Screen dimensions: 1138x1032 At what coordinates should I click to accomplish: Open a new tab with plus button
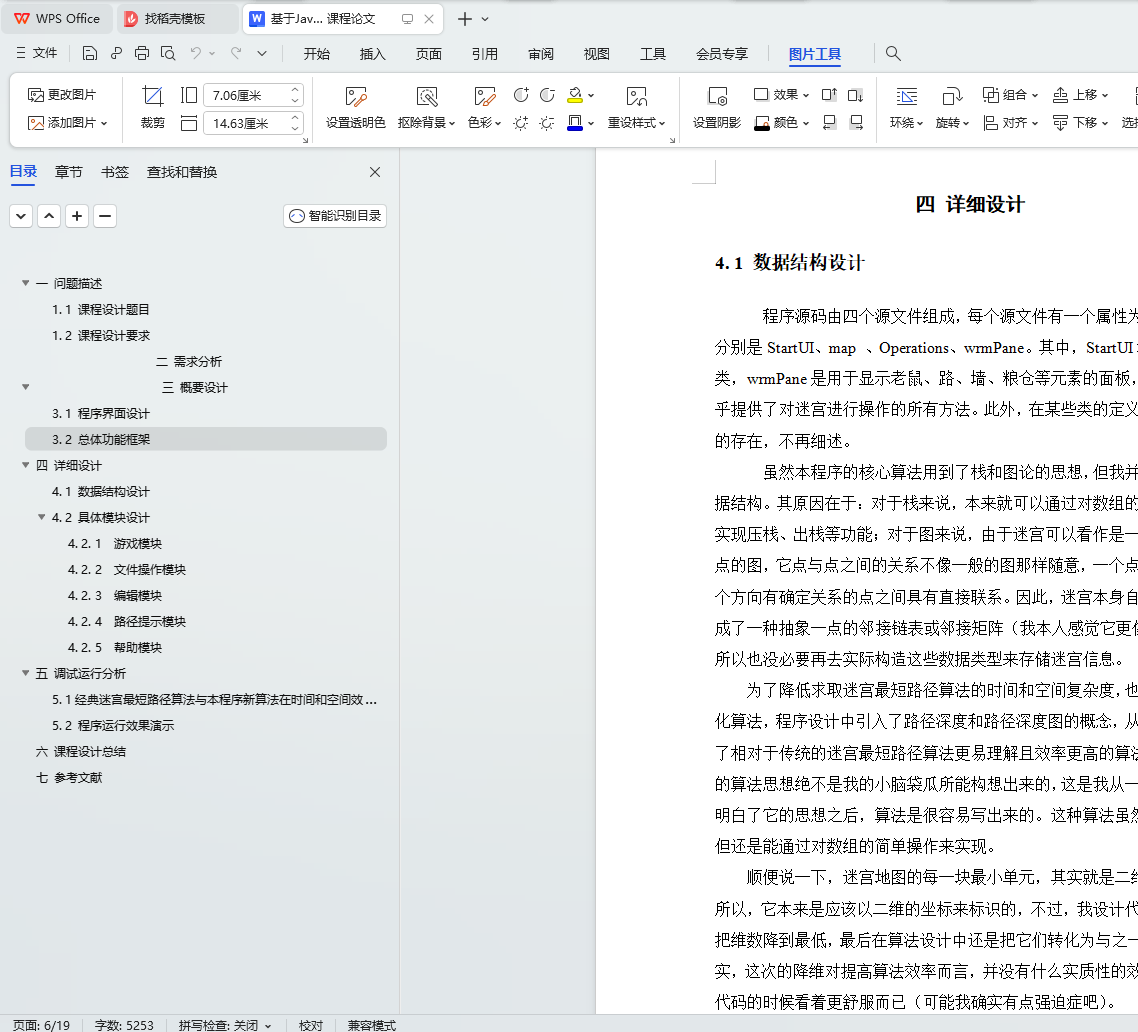click(x=464, y=19)
